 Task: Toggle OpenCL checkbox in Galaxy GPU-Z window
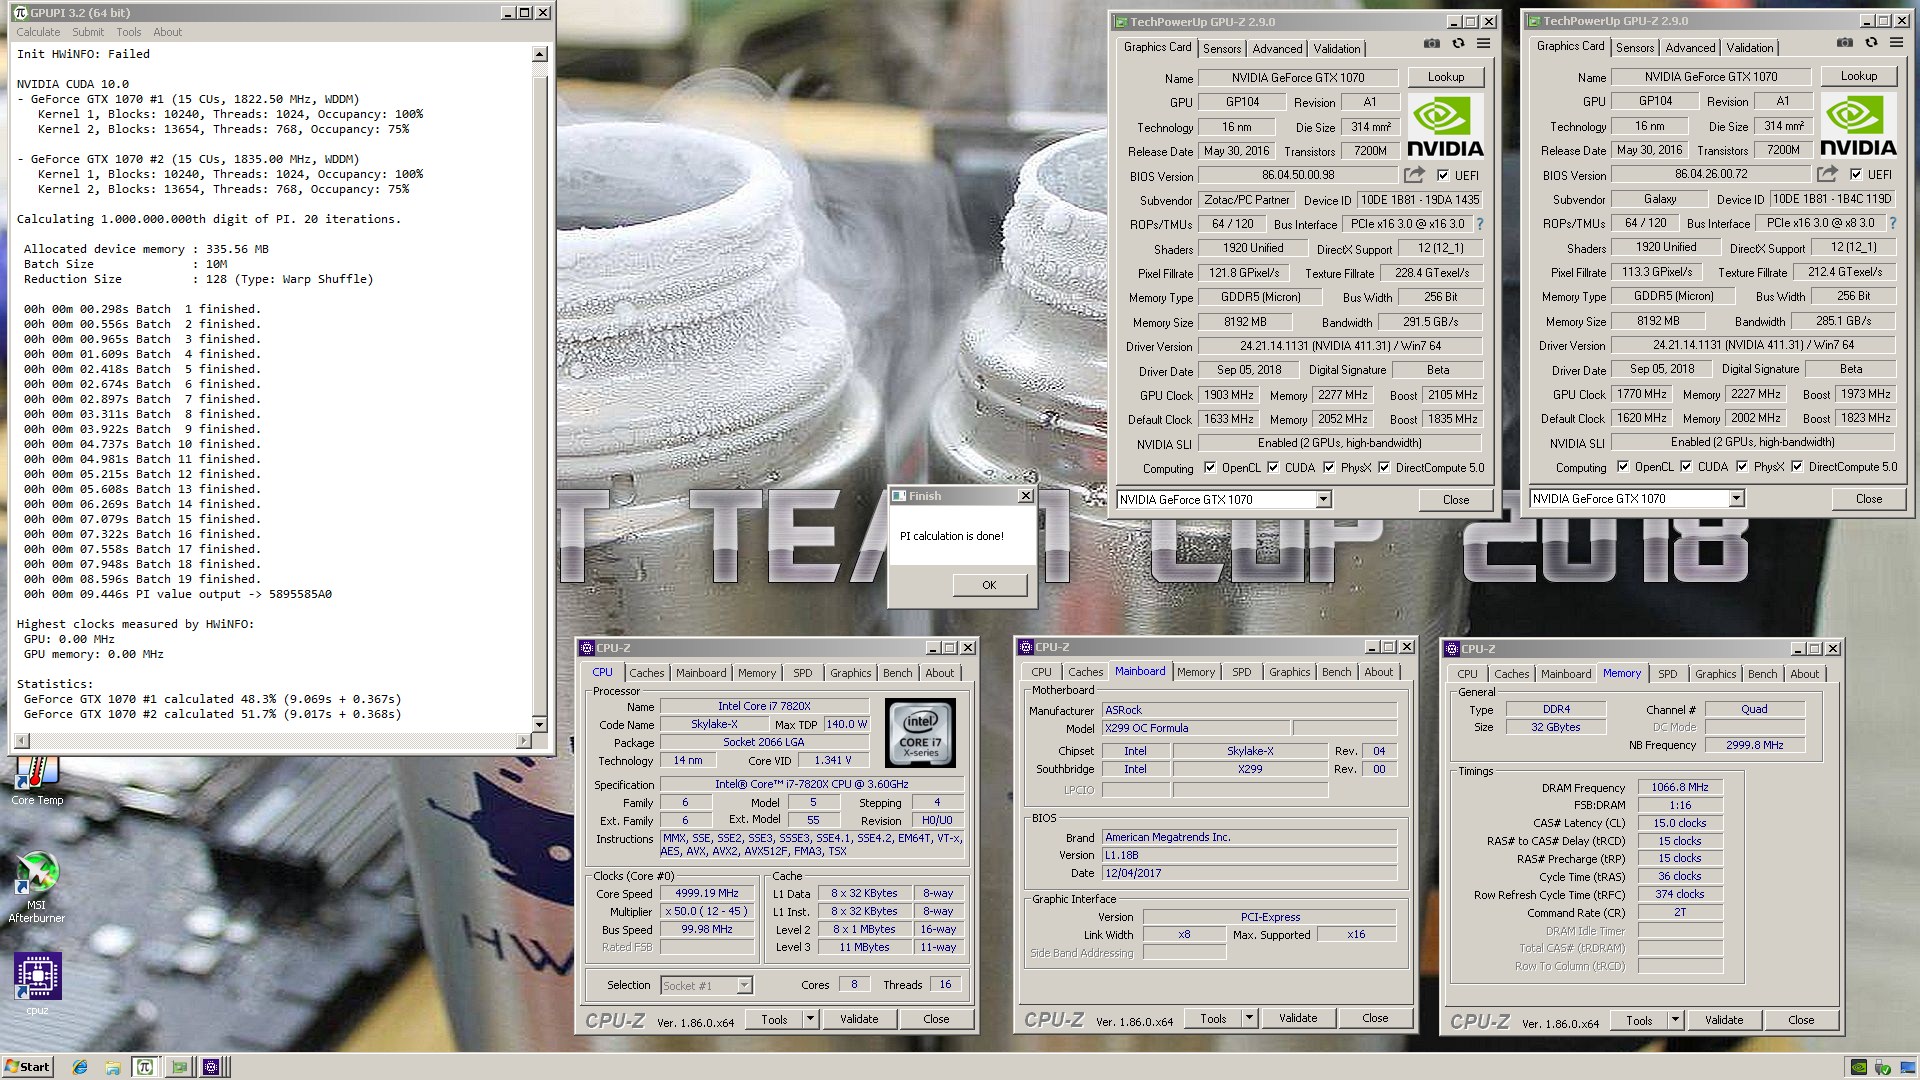(1623, 466)
